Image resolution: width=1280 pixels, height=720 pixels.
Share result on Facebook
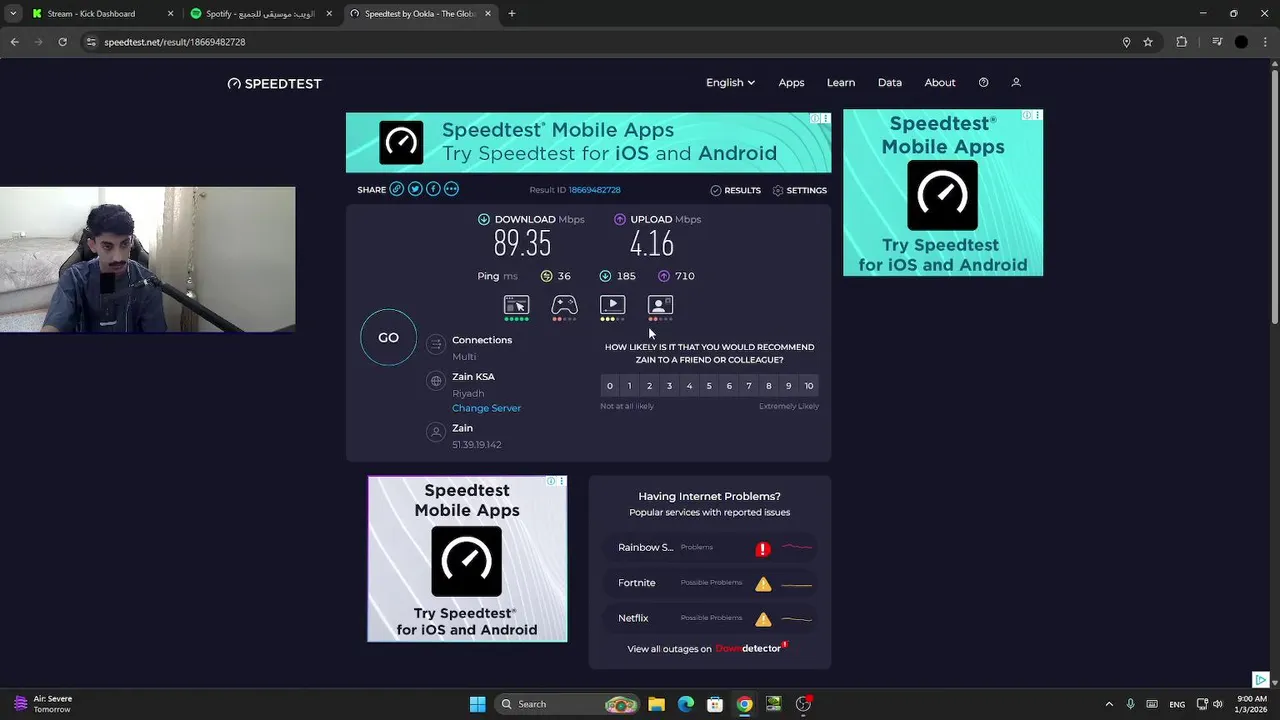click(x=433, y=189)
